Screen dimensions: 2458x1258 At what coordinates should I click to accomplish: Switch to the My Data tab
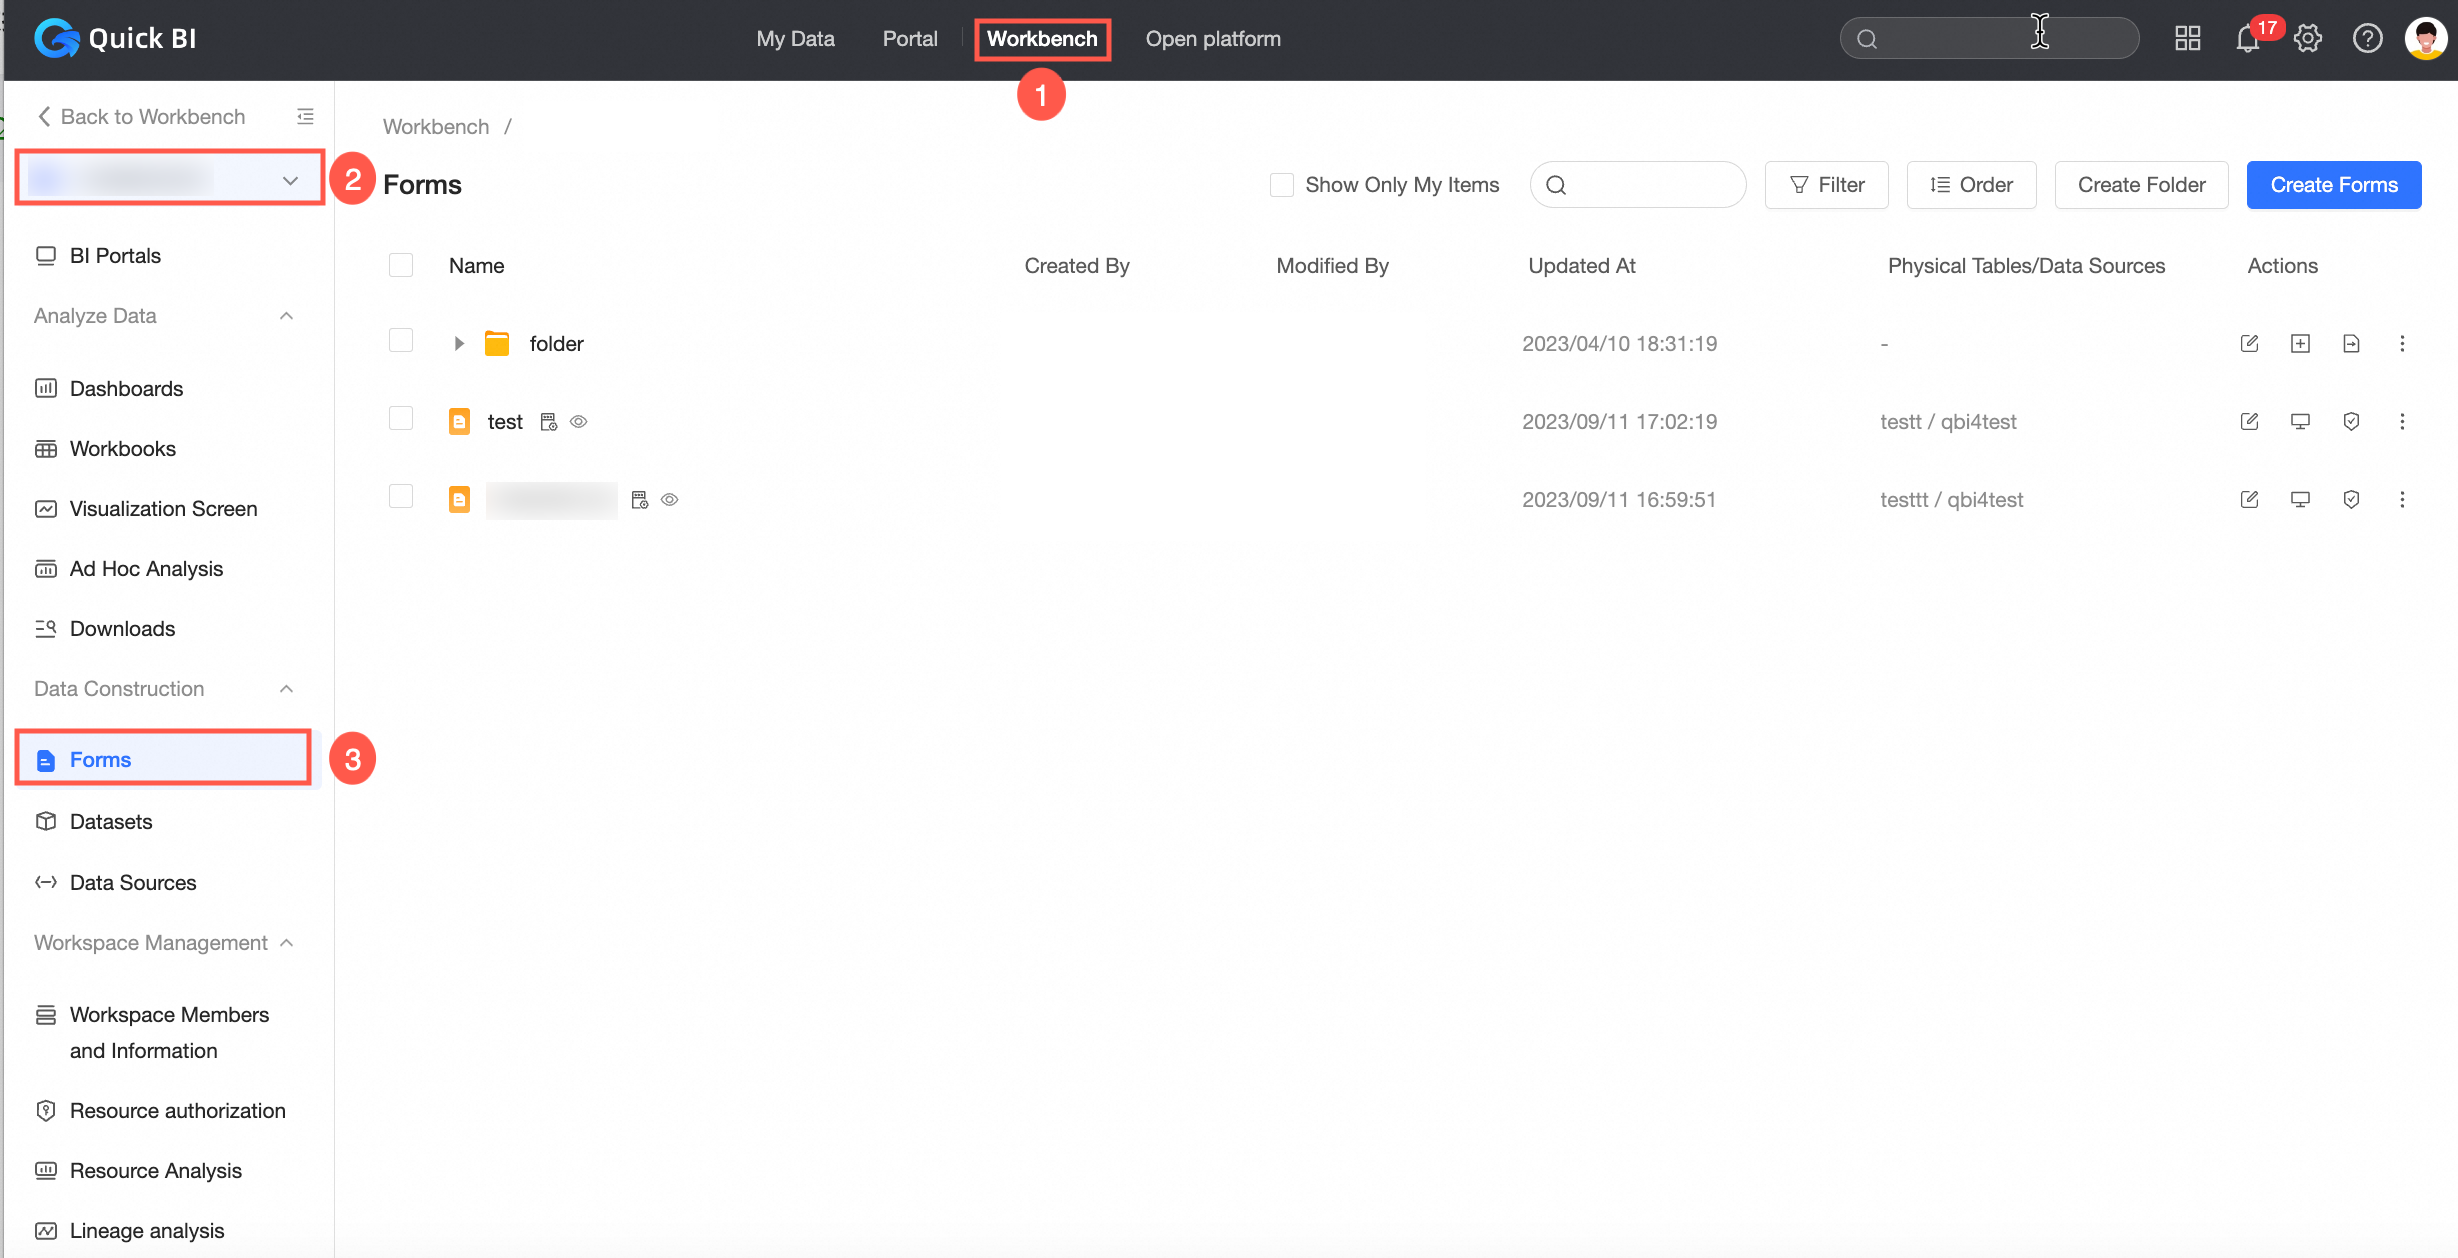tap(795, 39)
